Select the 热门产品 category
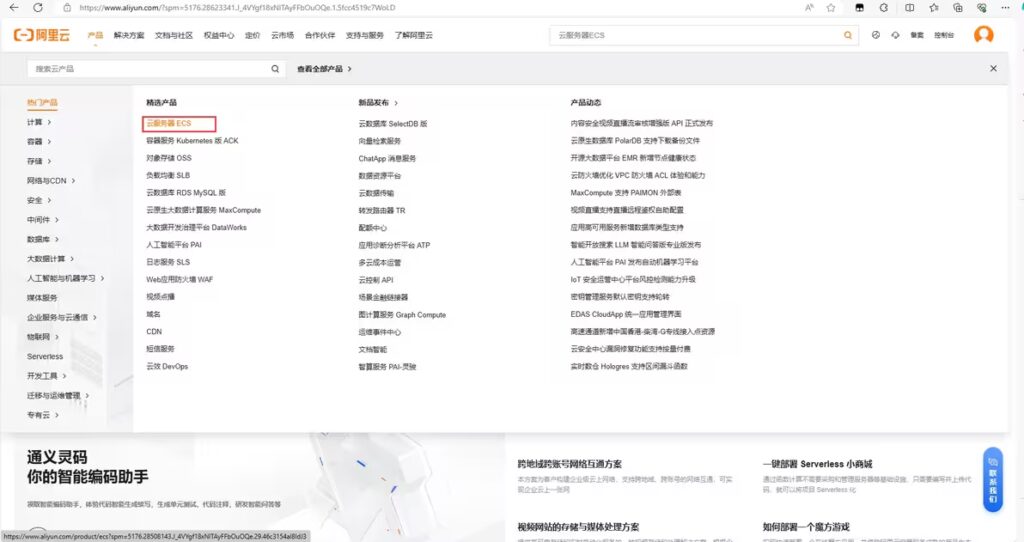 (42, 103)
